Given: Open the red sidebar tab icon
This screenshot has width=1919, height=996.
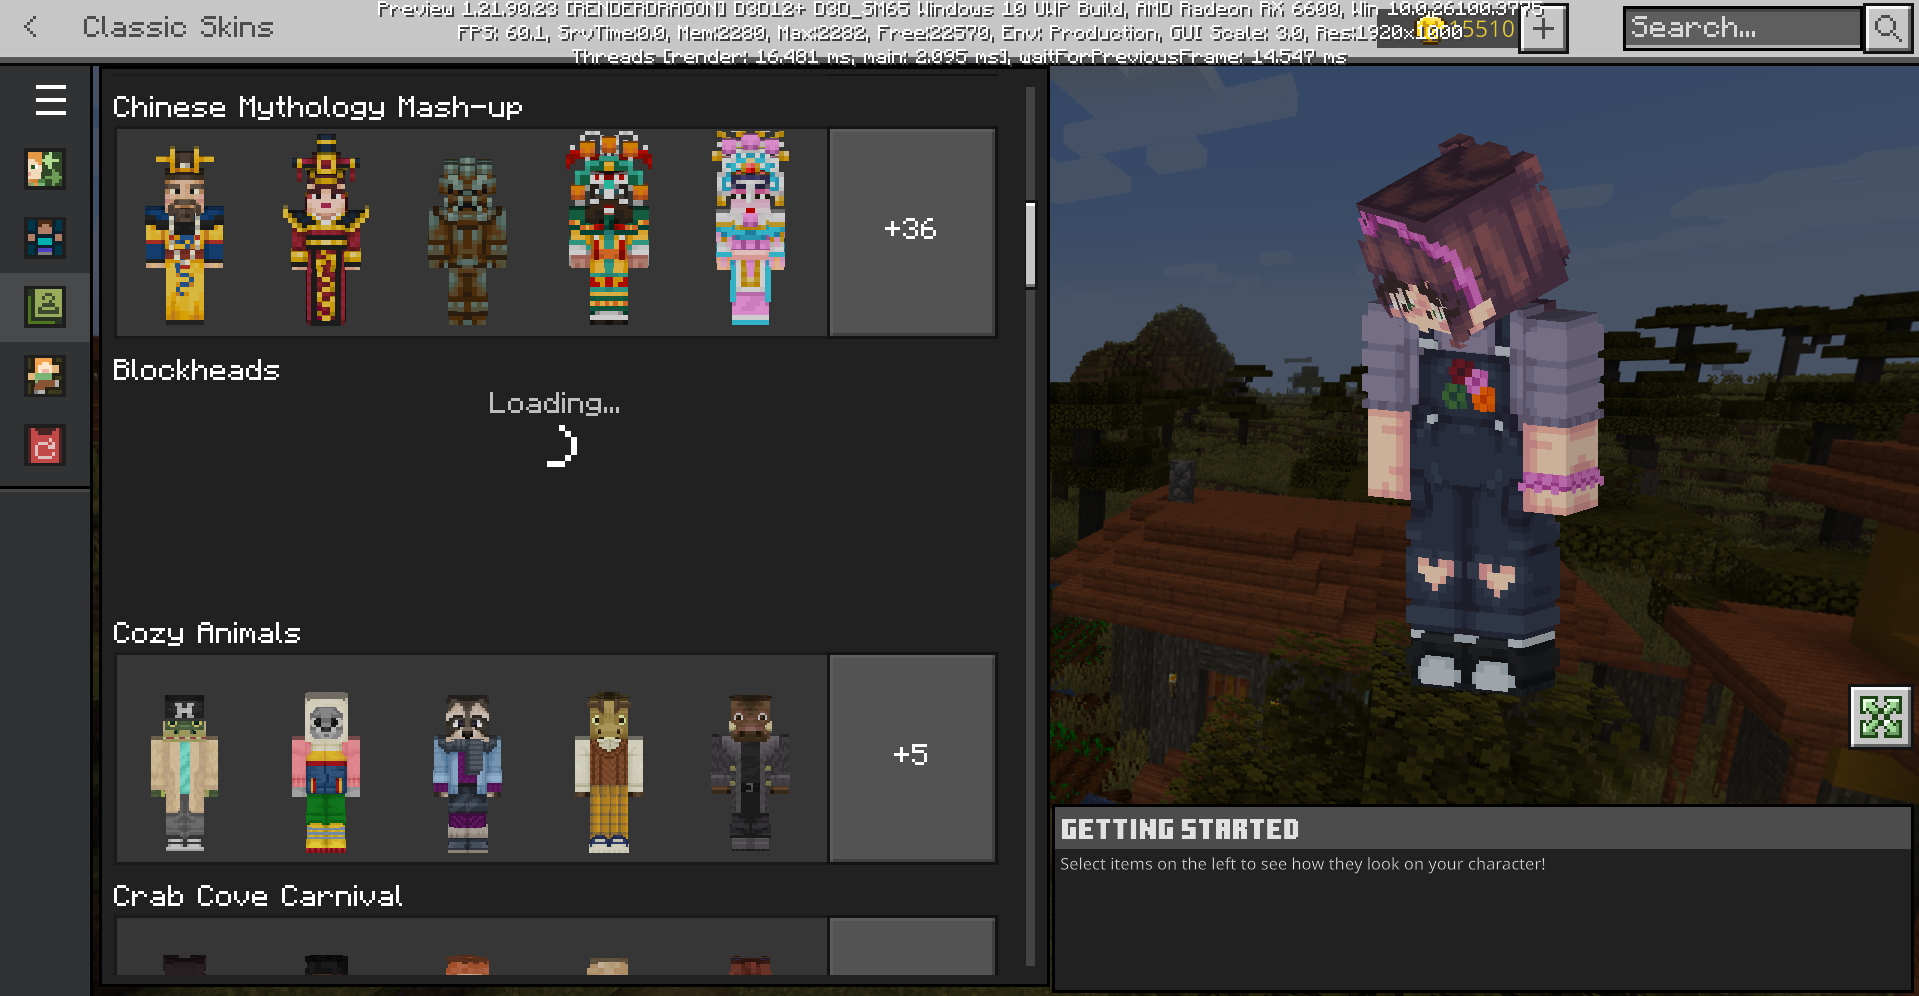Looking at the screenshot, I should 45,445.
